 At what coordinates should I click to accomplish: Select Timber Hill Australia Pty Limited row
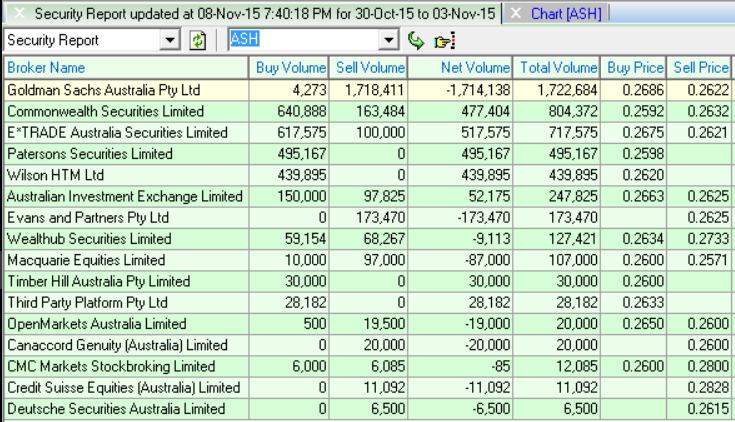(368, 281)
